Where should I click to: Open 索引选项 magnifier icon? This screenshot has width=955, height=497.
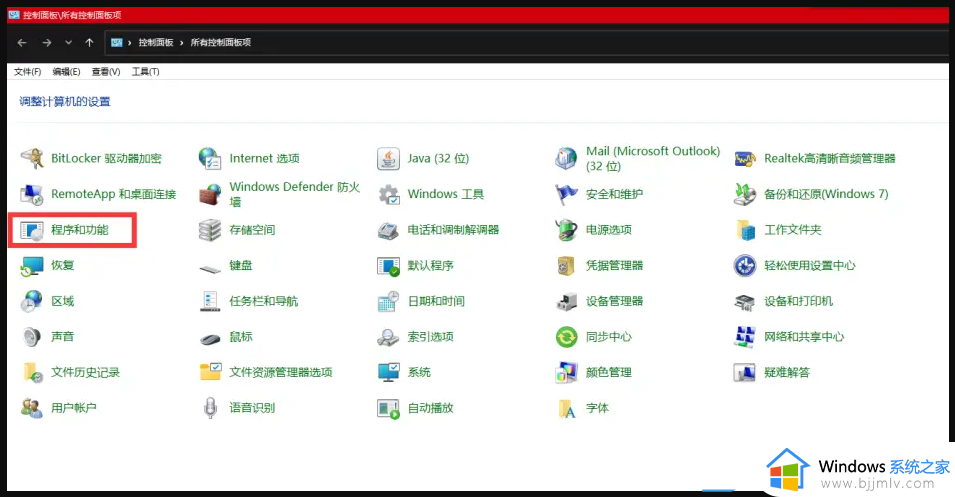tap(388, 337)
